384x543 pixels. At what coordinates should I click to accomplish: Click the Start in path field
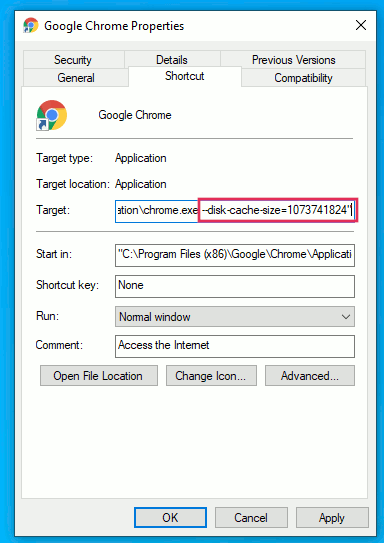point(235,255)
